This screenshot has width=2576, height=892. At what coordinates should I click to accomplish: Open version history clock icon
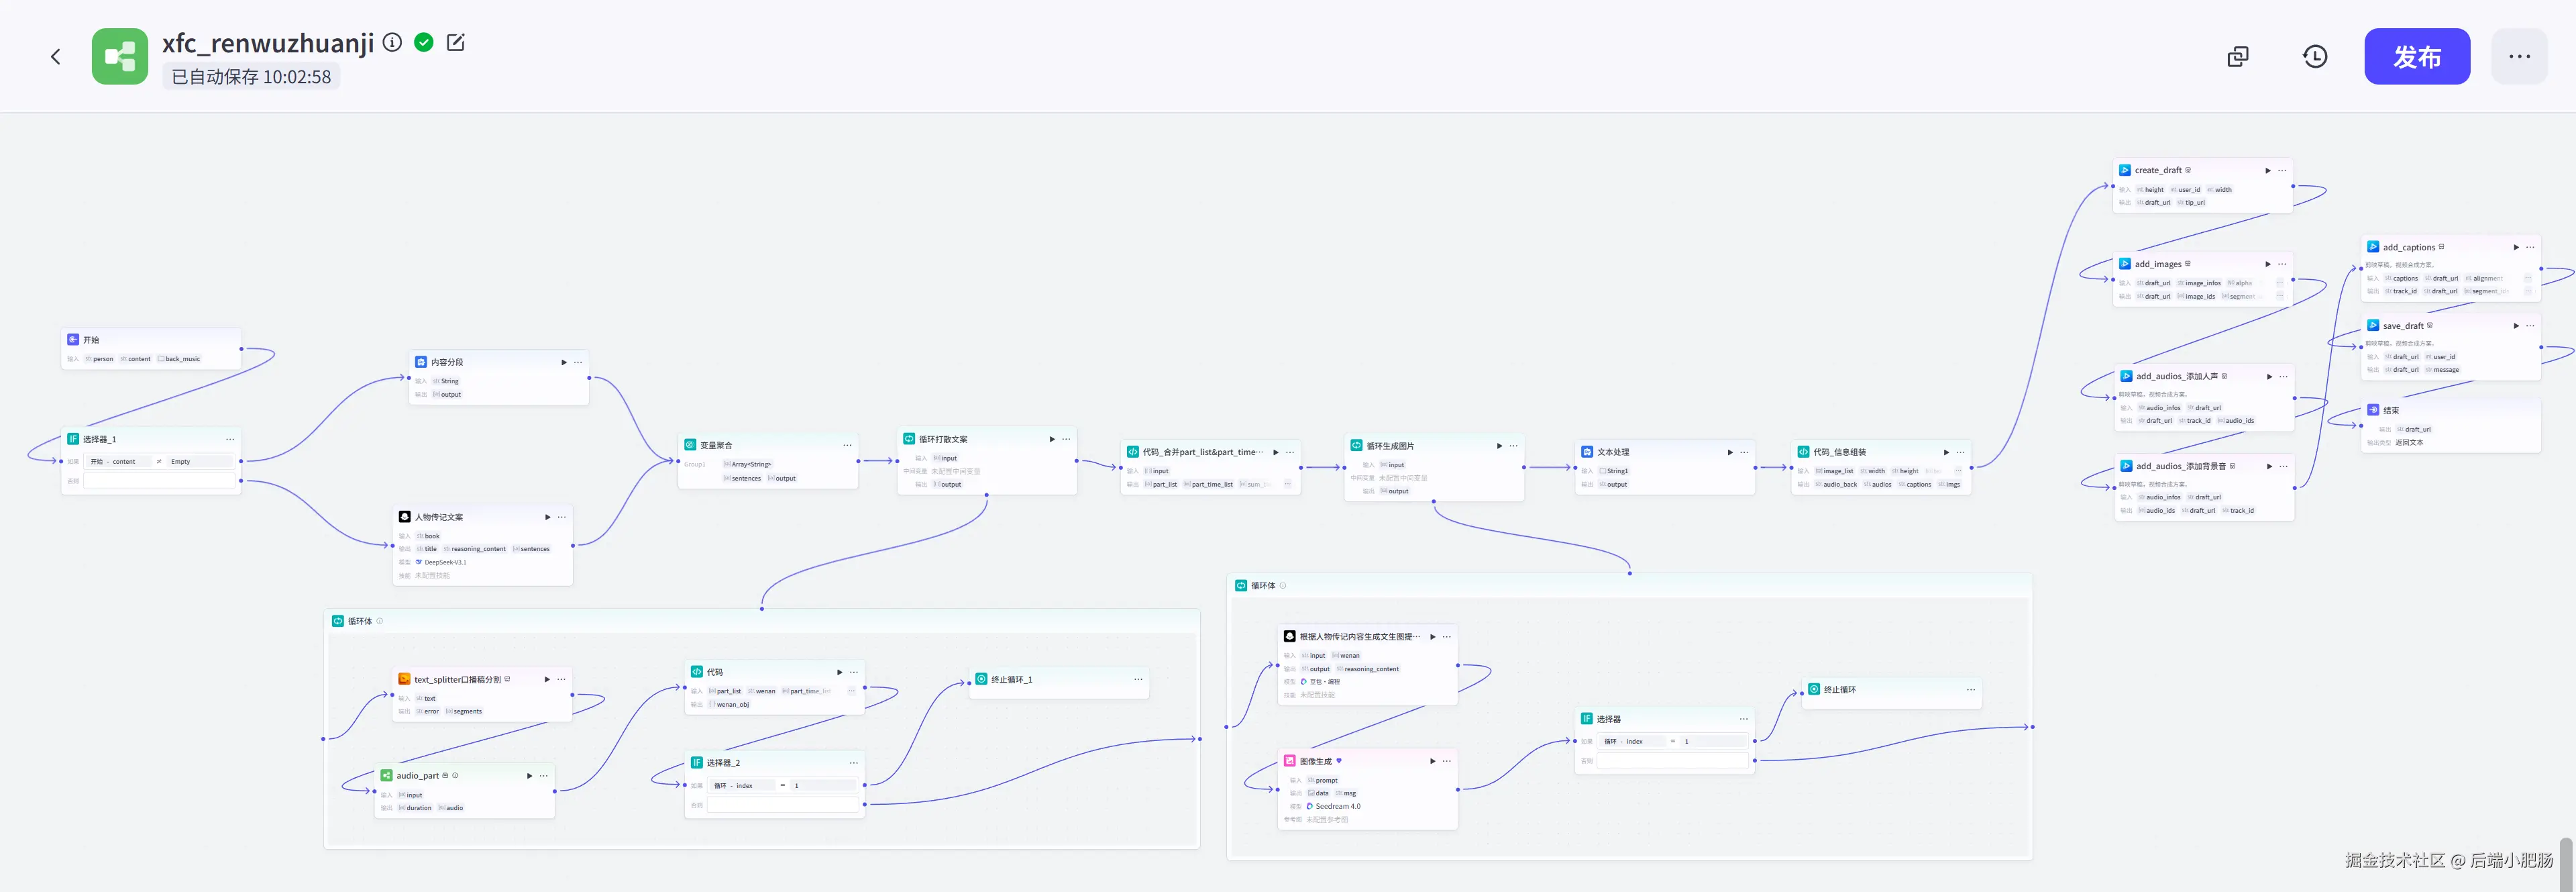[2315, 57]
